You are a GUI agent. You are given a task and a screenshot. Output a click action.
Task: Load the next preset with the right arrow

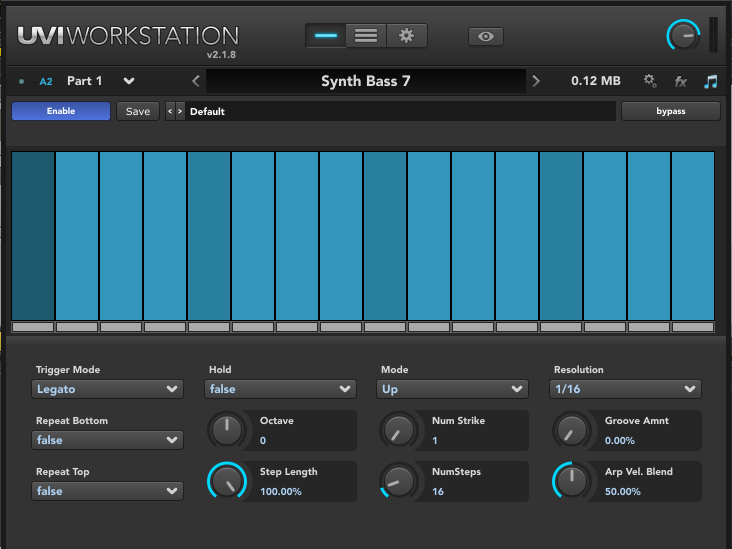pos(536,81)
